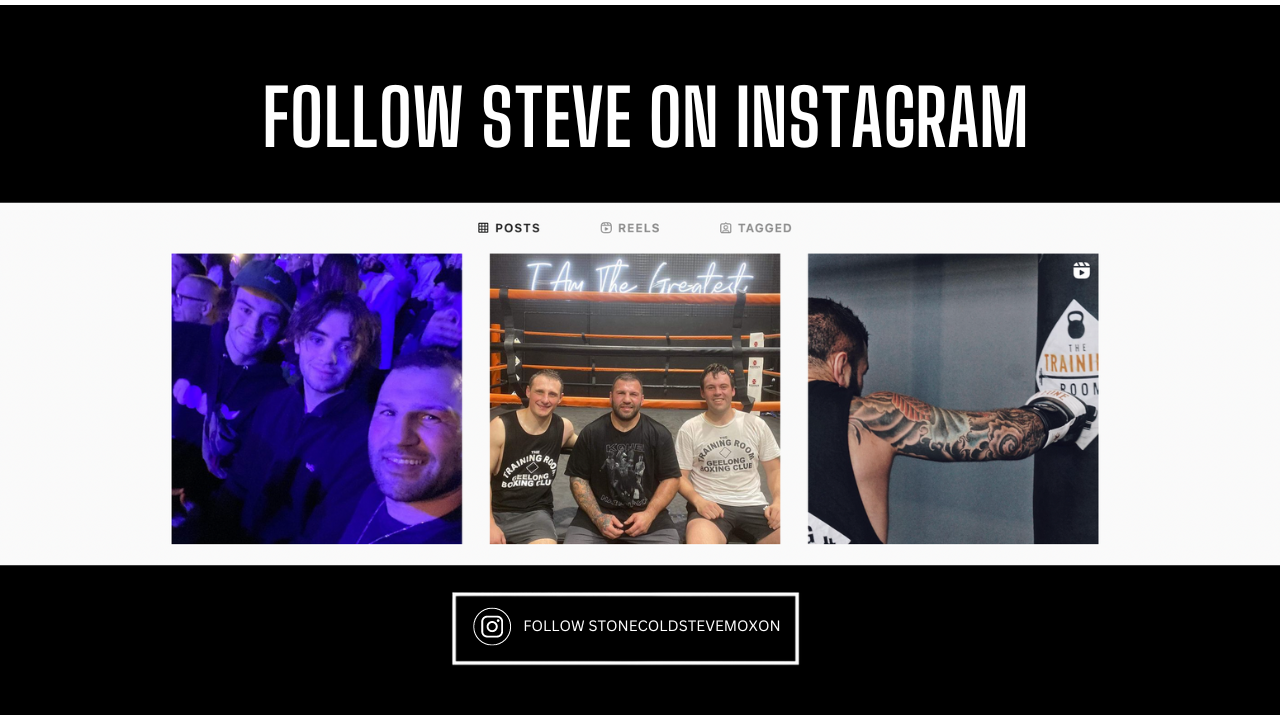Open the tattooed arm punching bag reel

pos(953,399)
